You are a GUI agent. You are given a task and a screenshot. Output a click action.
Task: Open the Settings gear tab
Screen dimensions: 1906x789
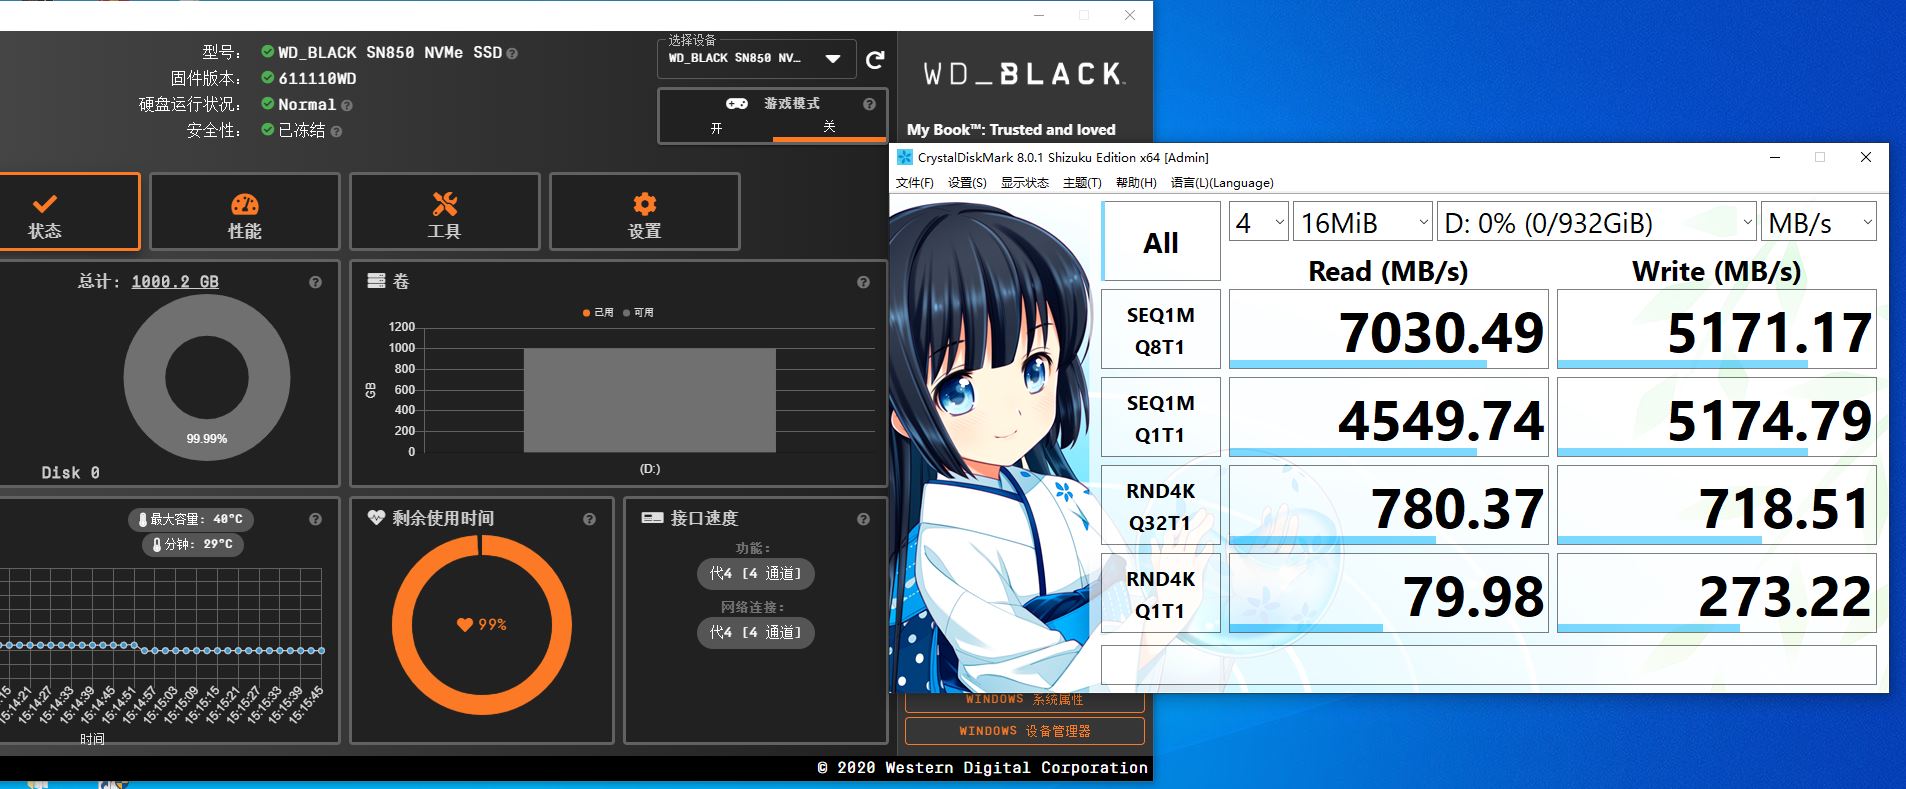[645, 211]
